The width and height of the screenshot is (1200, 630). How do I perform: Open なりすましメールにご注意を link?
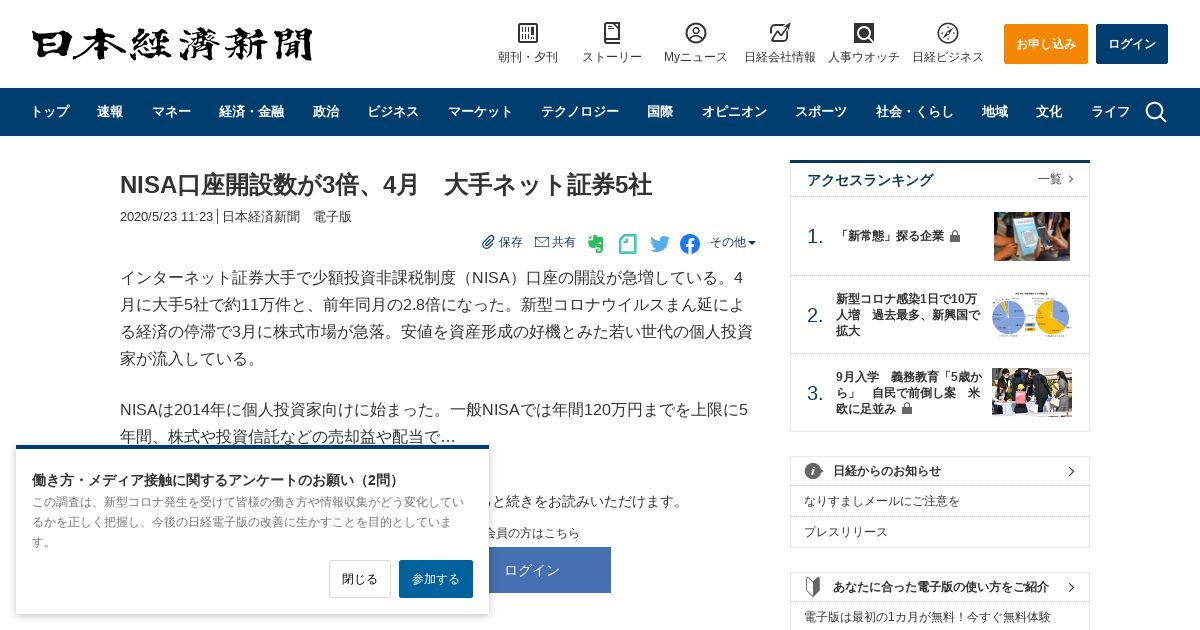[x=882, y=501]
